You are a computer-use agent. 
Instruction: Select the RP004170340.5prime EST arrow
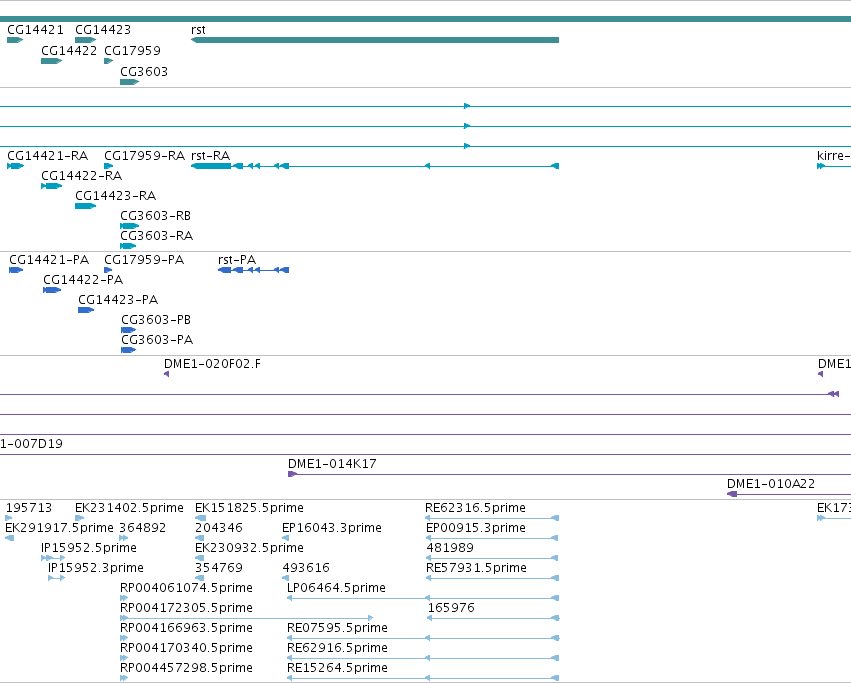click(x=124, y=658)
